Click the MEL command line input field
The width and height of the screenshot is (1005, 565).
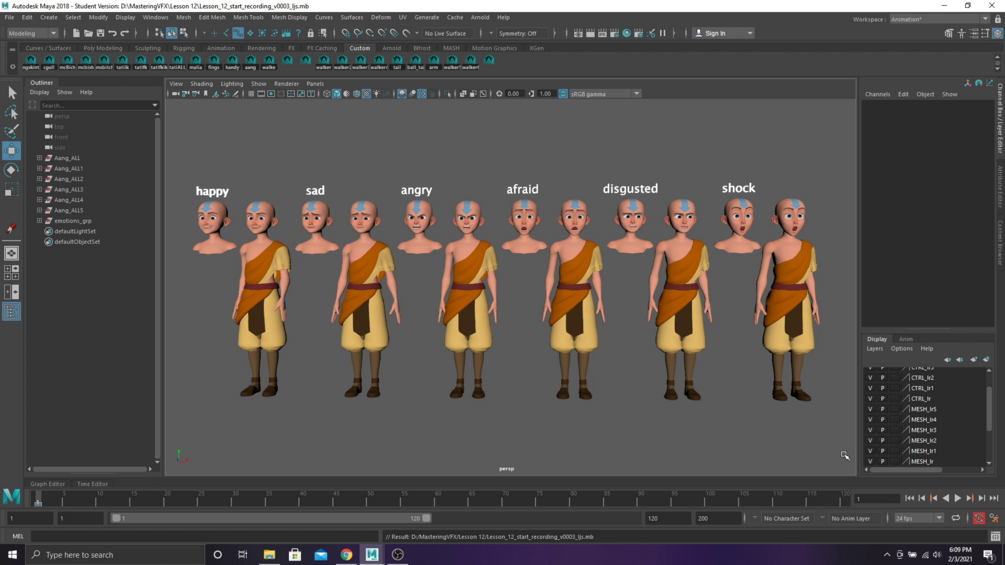(204, 537)
